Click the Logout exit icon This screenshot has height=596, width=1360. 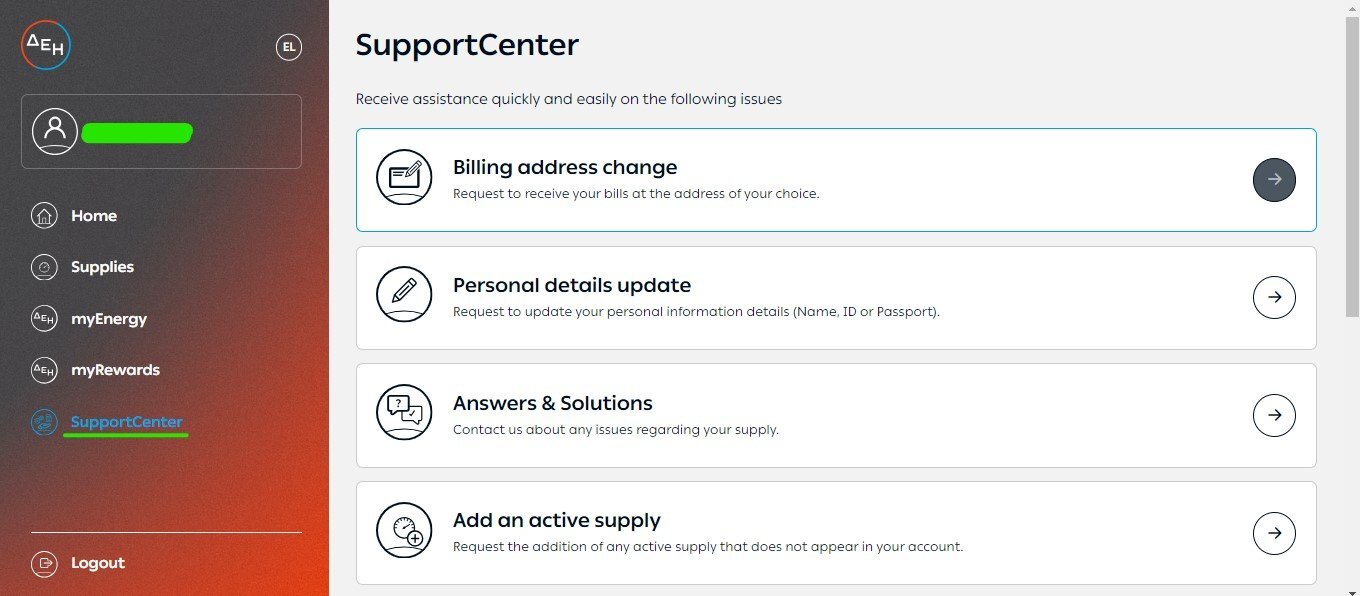click(x=44, y=563)
